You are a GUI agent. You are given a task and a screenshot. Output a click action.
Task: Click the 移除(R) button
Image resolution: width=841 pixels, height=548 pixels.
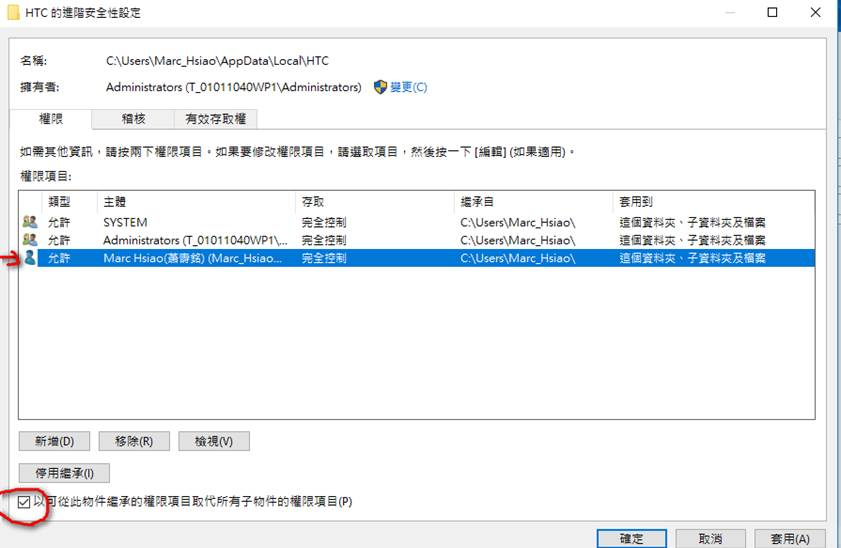(x=134, y=441)
